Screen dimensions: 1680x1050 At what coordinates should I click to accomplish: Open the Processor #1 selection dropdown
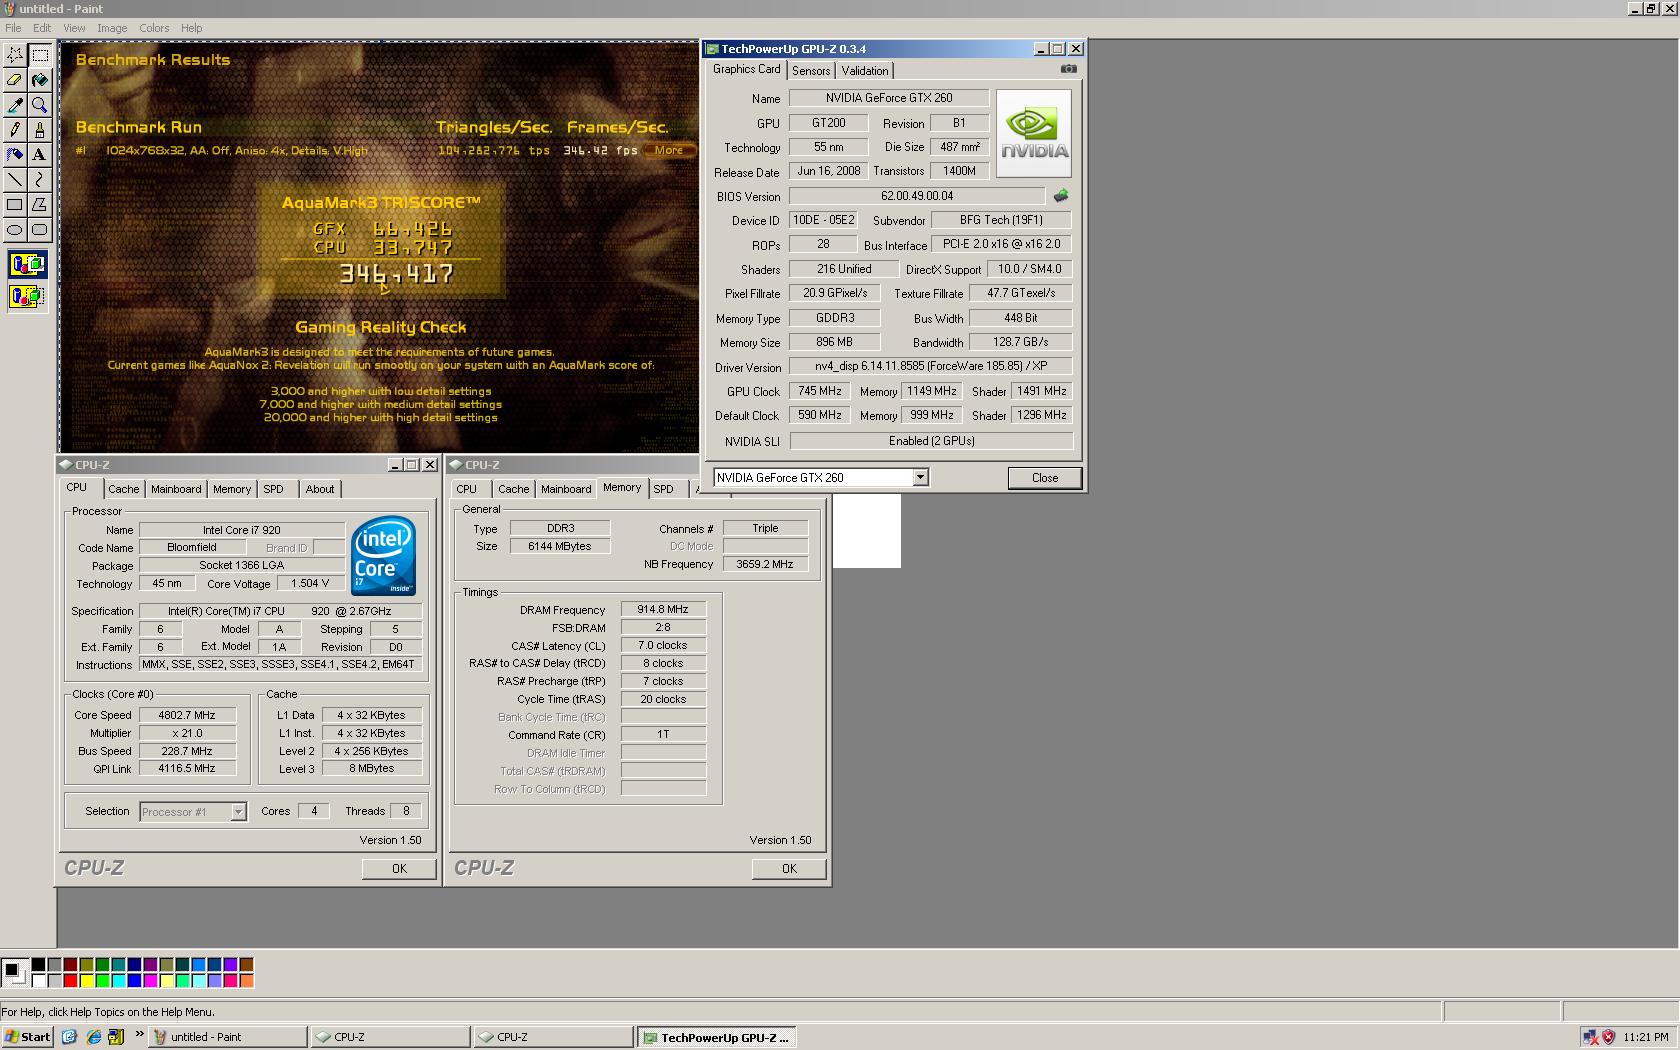tap(238, 812)
